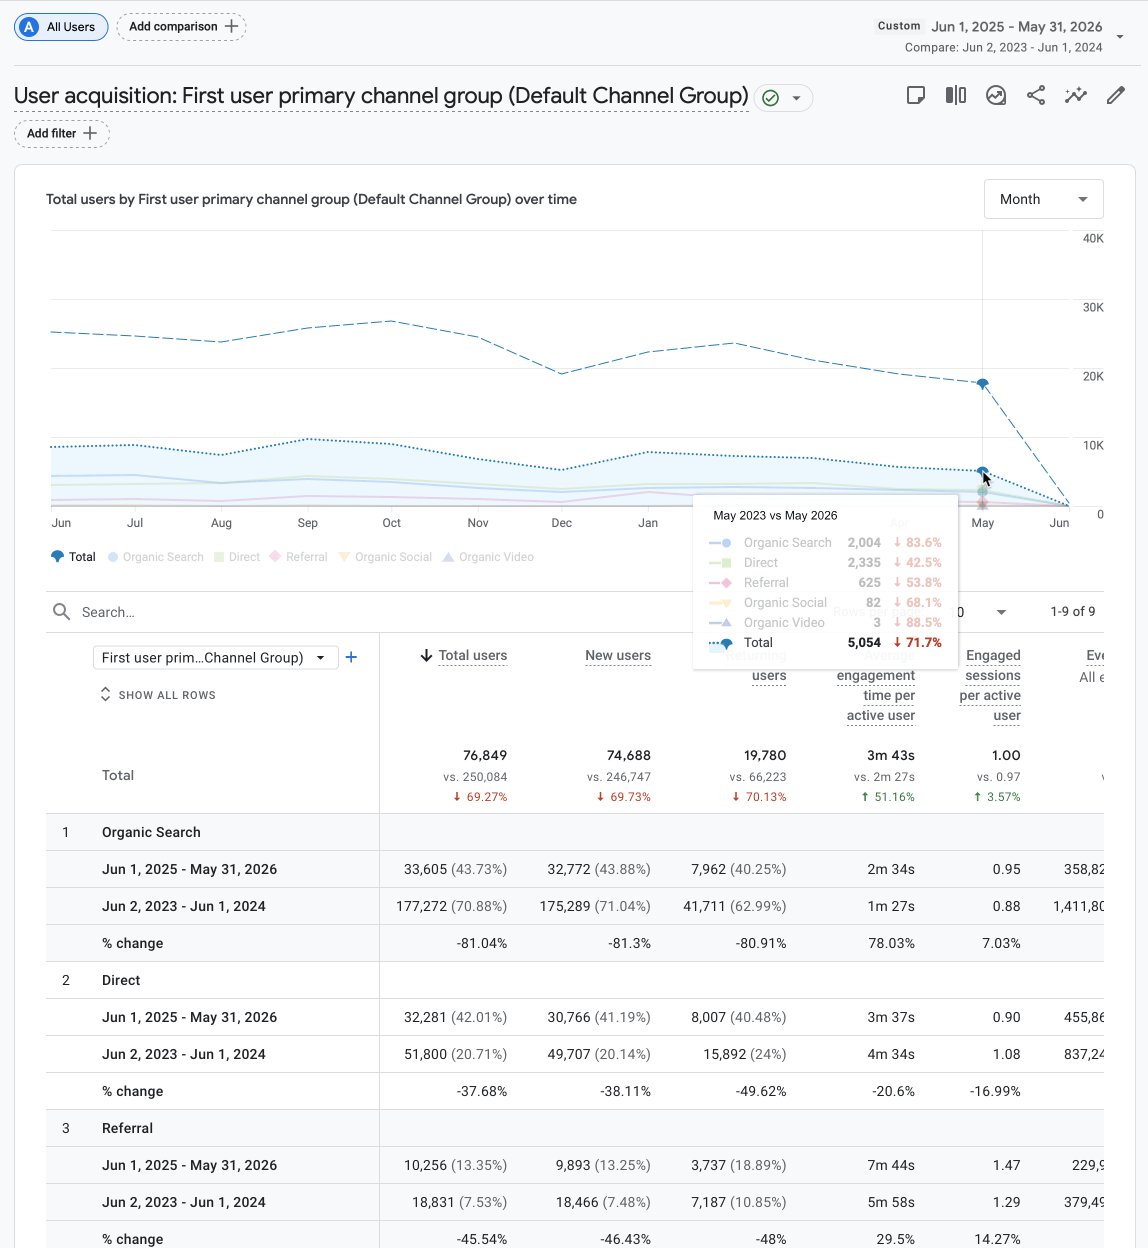Toggle Organic Search series in legend
The width and height of the screenshot is (1148, 1248).
(155, 557)
